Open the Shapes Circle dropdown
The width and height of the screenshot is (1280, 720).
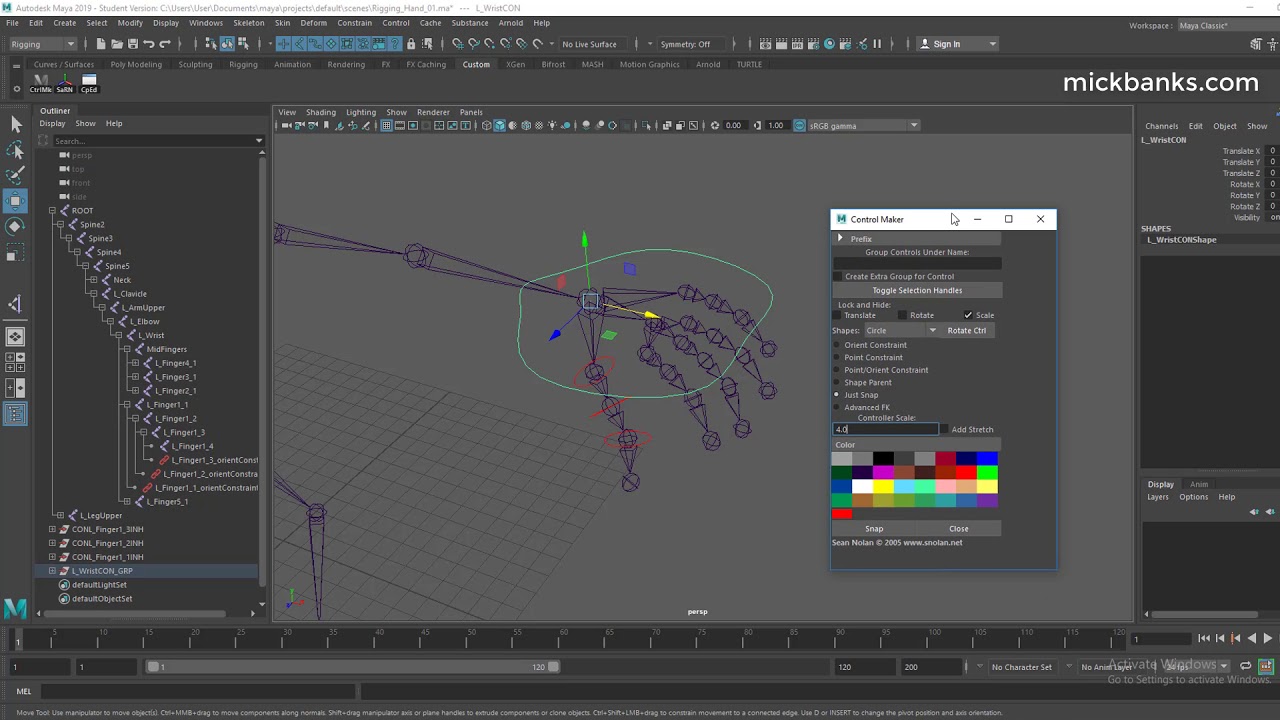(901, 330)
